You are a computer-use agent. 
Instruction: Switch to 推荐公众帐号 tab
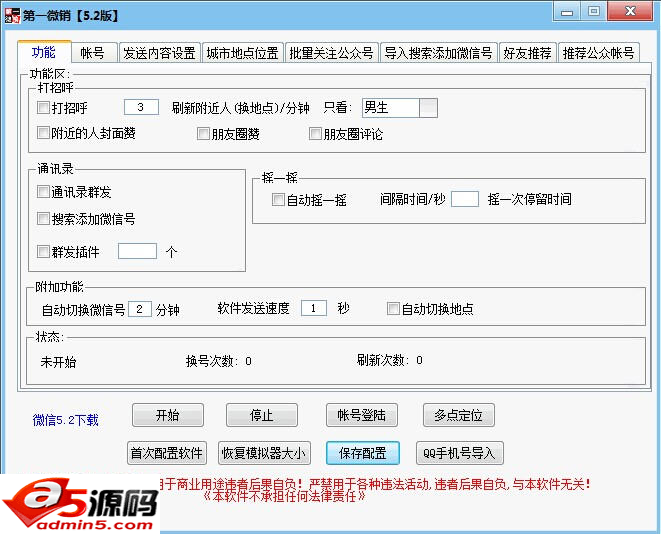click(x=599, y=53)
